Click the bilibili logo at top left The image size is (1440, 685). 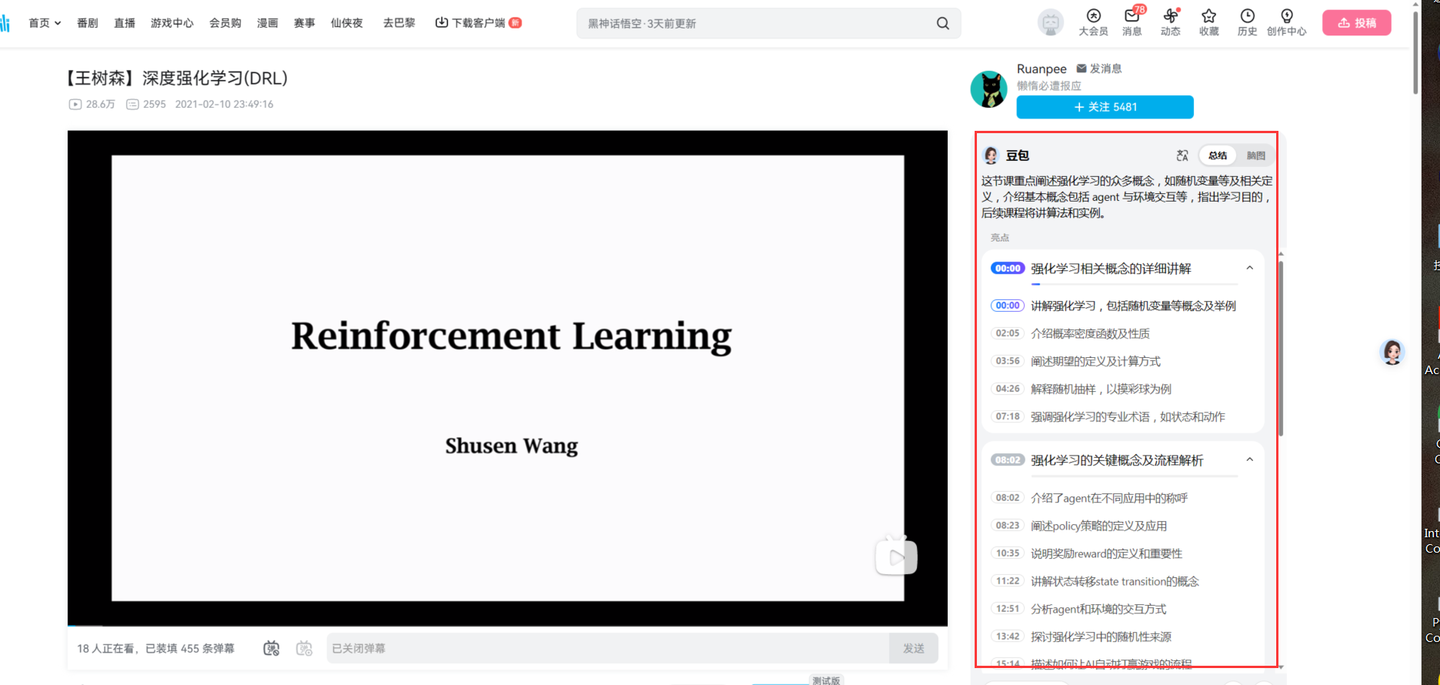[x=5, y=23]
